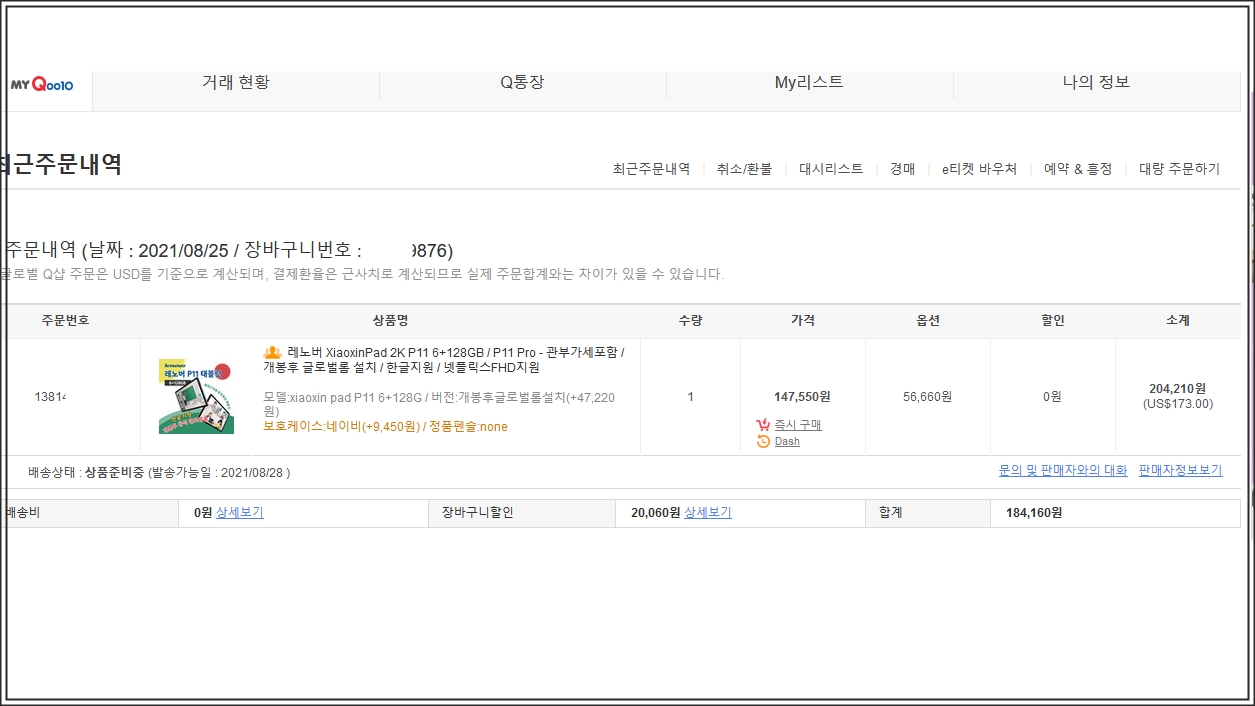Viewport: 1255px width, 706px height.
Task: Click the 20,060원 cart discount amount
Action: (655, 512)
